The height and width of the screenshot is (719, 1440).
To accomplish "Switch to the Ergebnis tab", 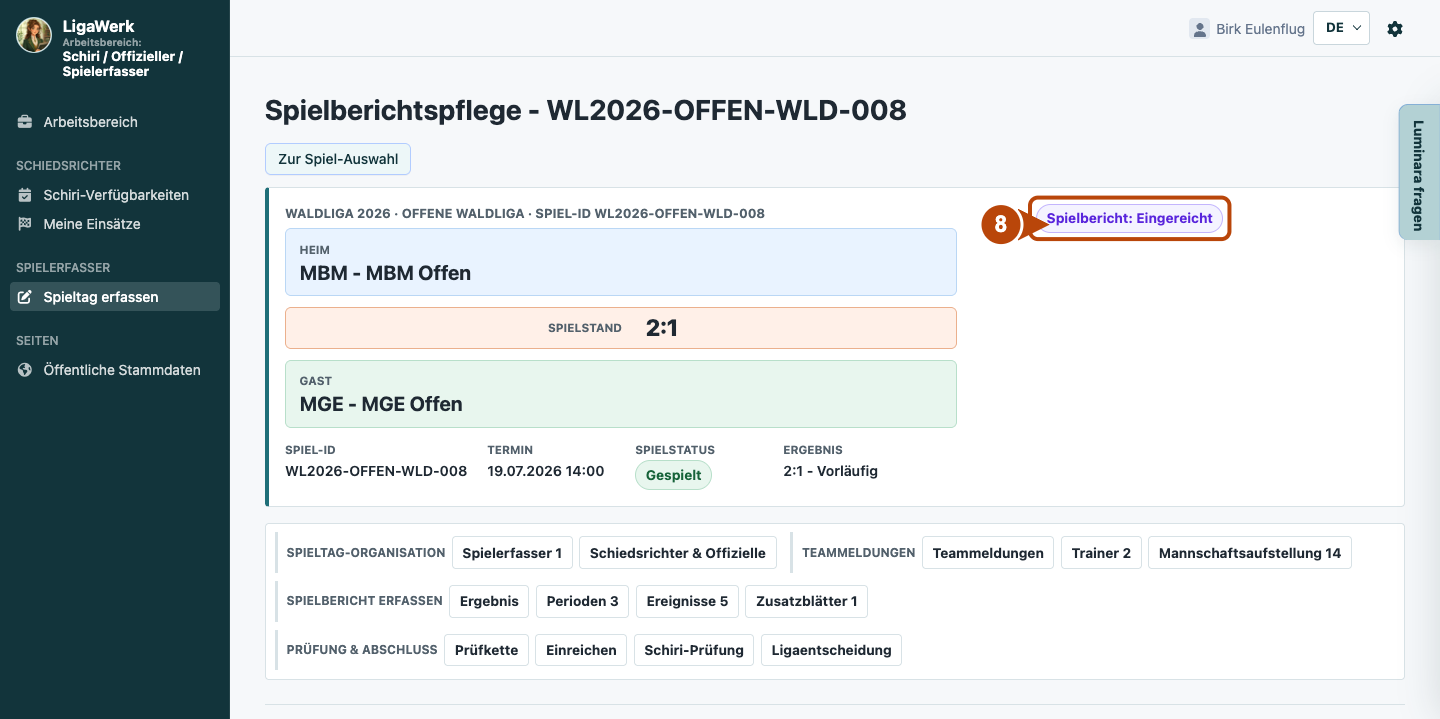I will pos(489,601).
